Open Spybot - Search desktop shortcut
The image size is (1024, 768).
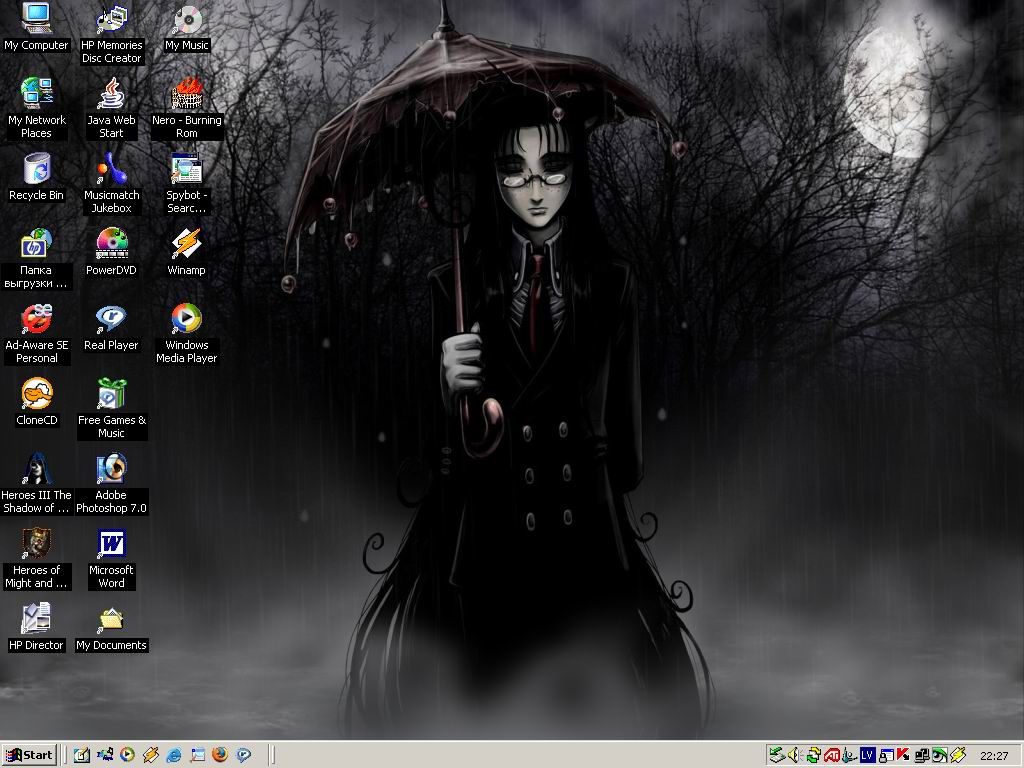click(187, 183)
